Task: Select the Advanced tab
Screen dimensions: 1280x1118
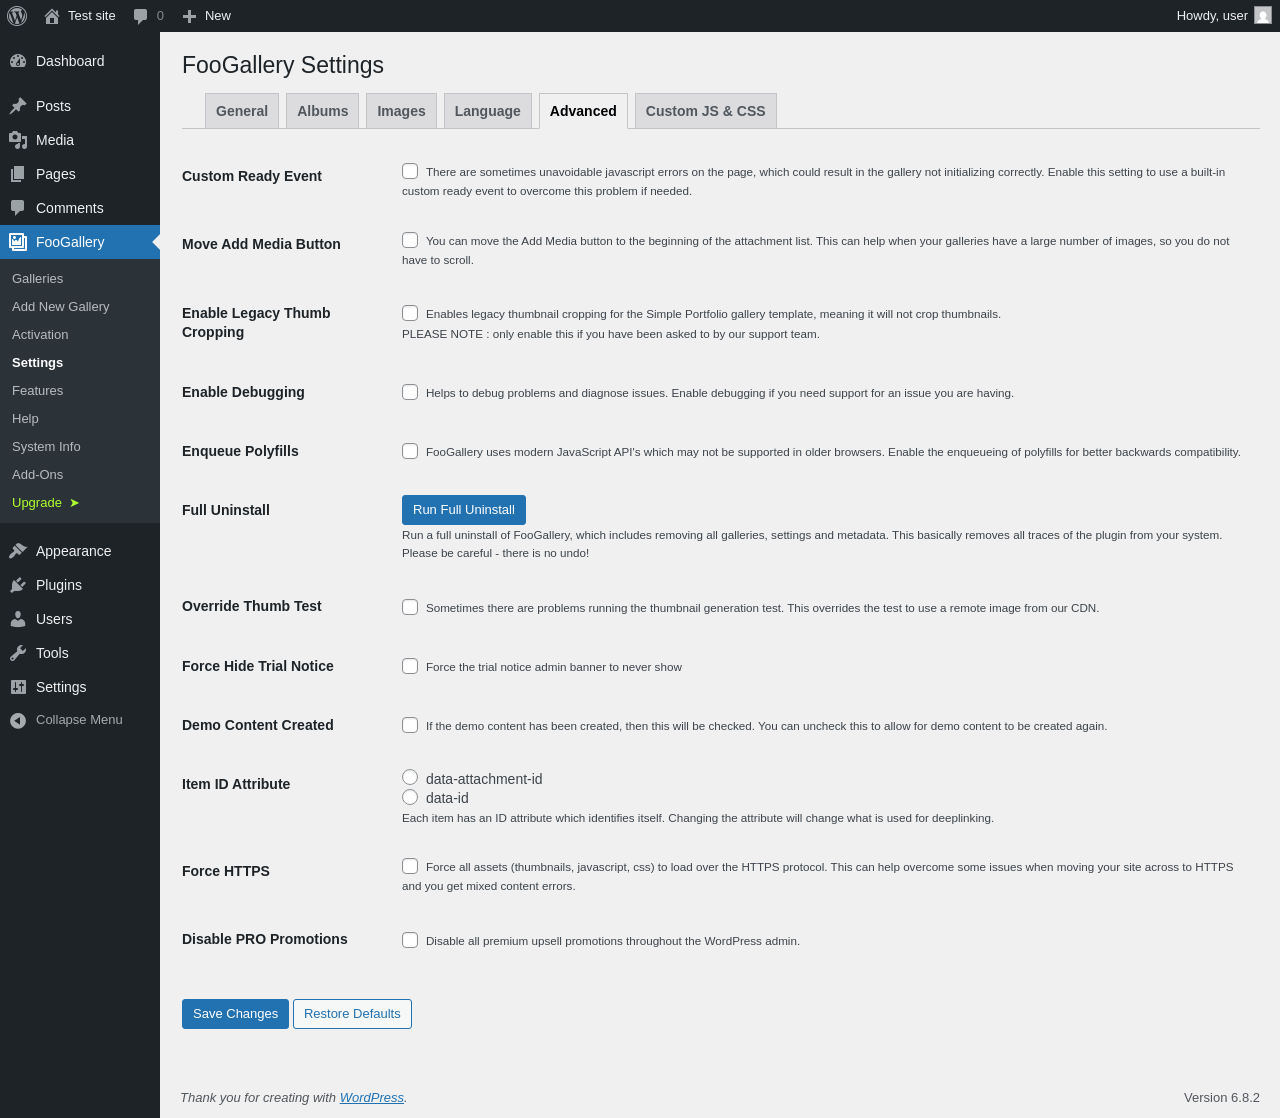Action: point(583,111)
